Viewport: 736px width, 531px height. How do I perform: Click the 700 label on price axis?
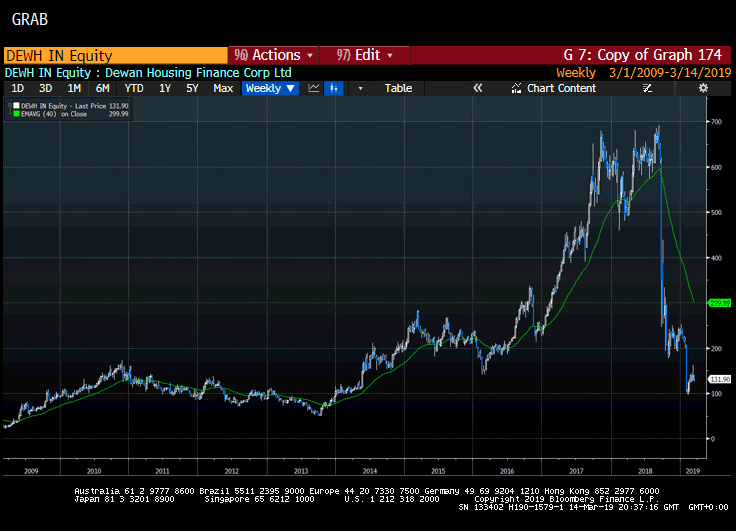[716, 122]
